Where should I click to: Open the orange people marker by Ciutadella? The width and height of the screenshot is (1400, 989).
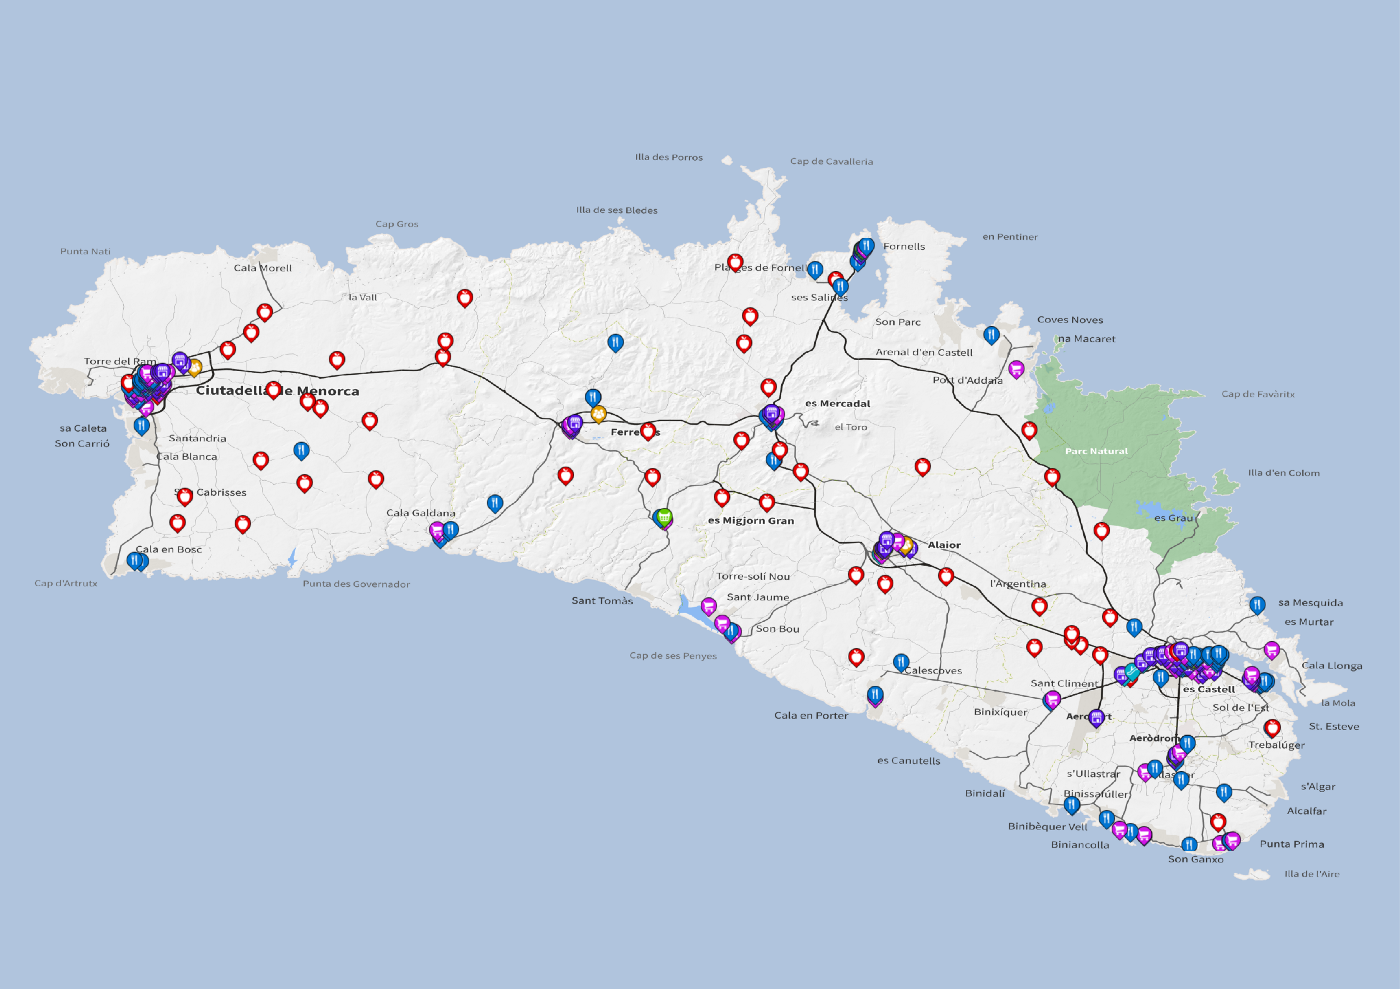[x=194, y=367]
